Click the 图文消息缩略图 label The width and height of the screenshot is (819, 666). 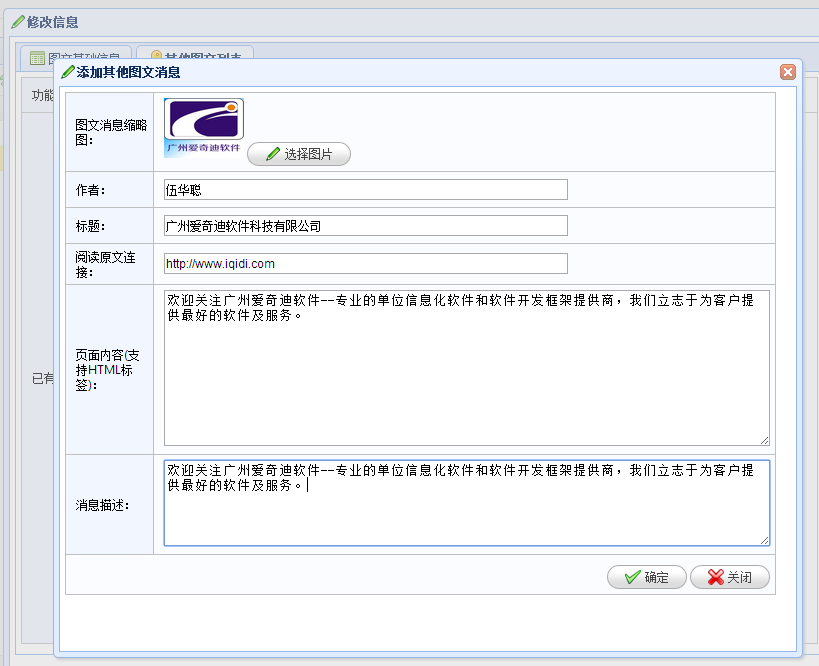pyautogui.click(x=111, y=132)
